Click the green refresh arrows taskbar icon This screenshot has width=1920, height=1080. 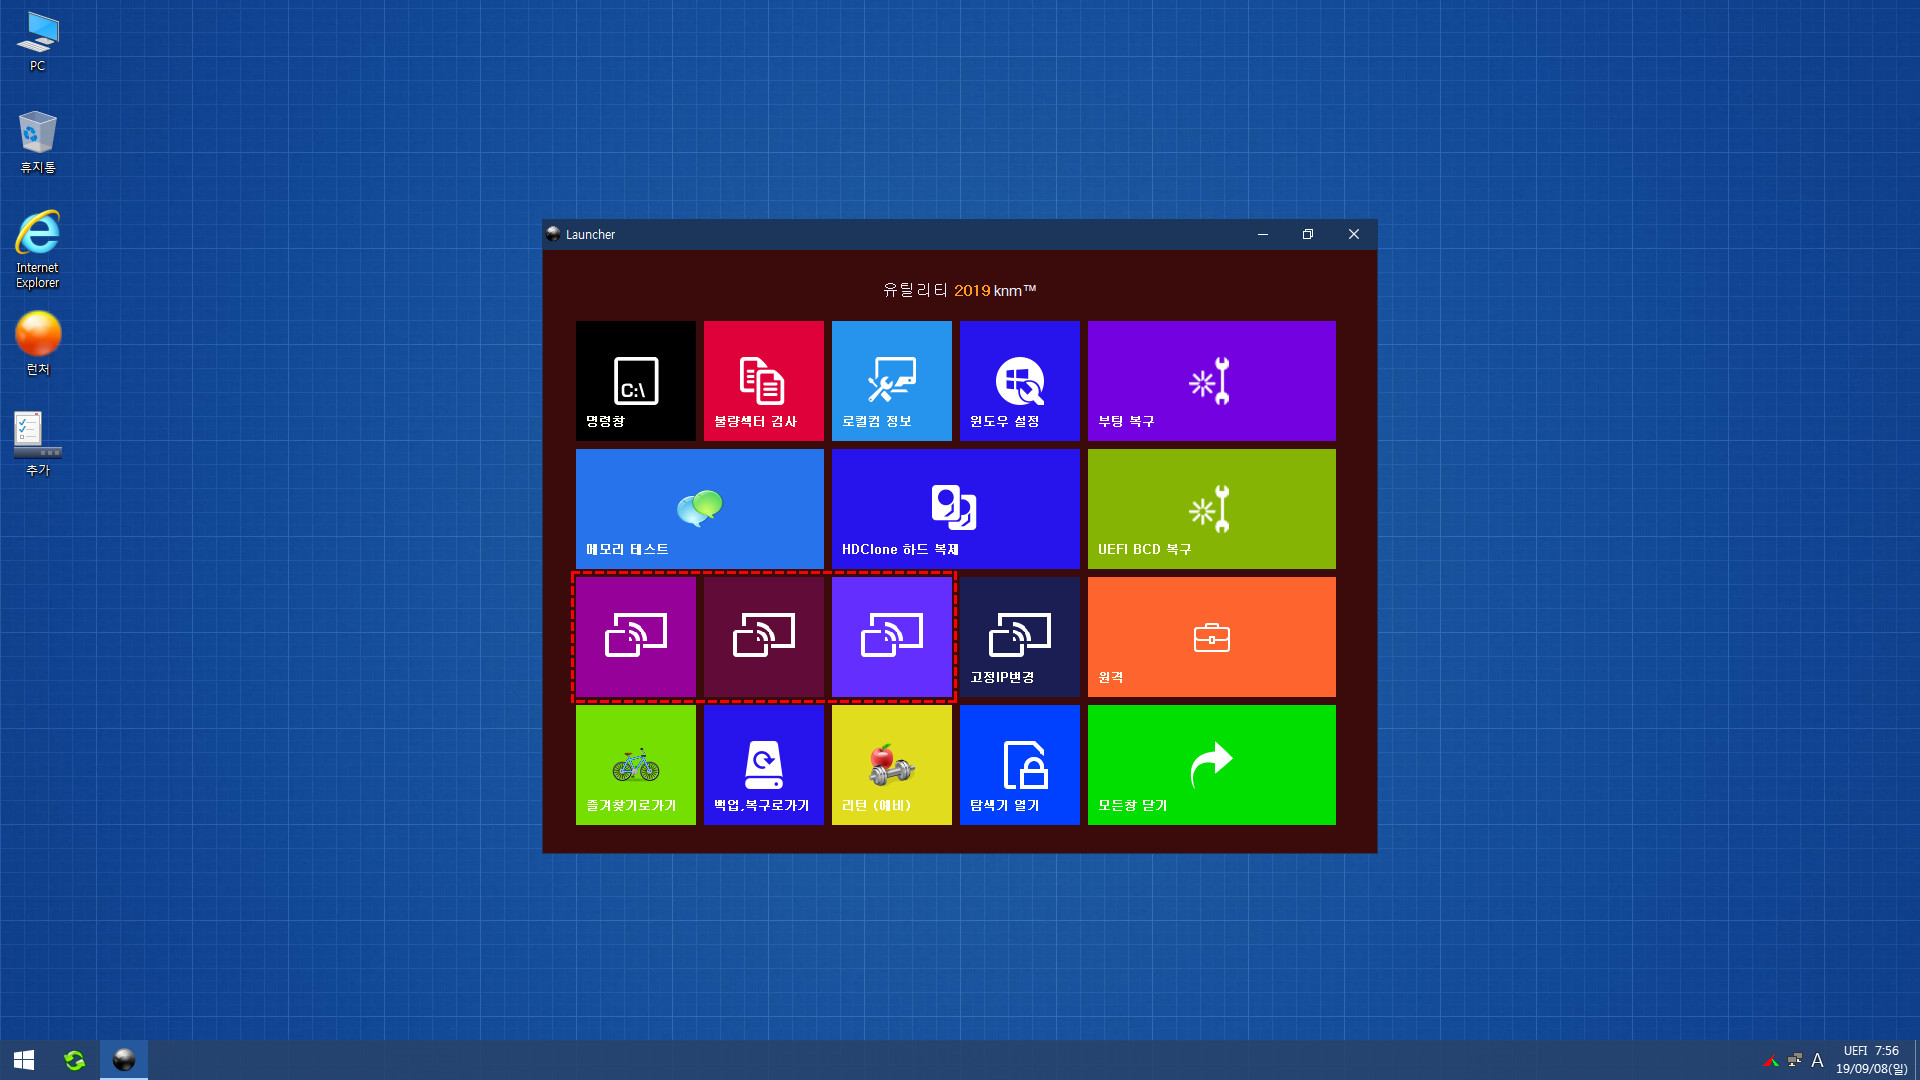74,1060
